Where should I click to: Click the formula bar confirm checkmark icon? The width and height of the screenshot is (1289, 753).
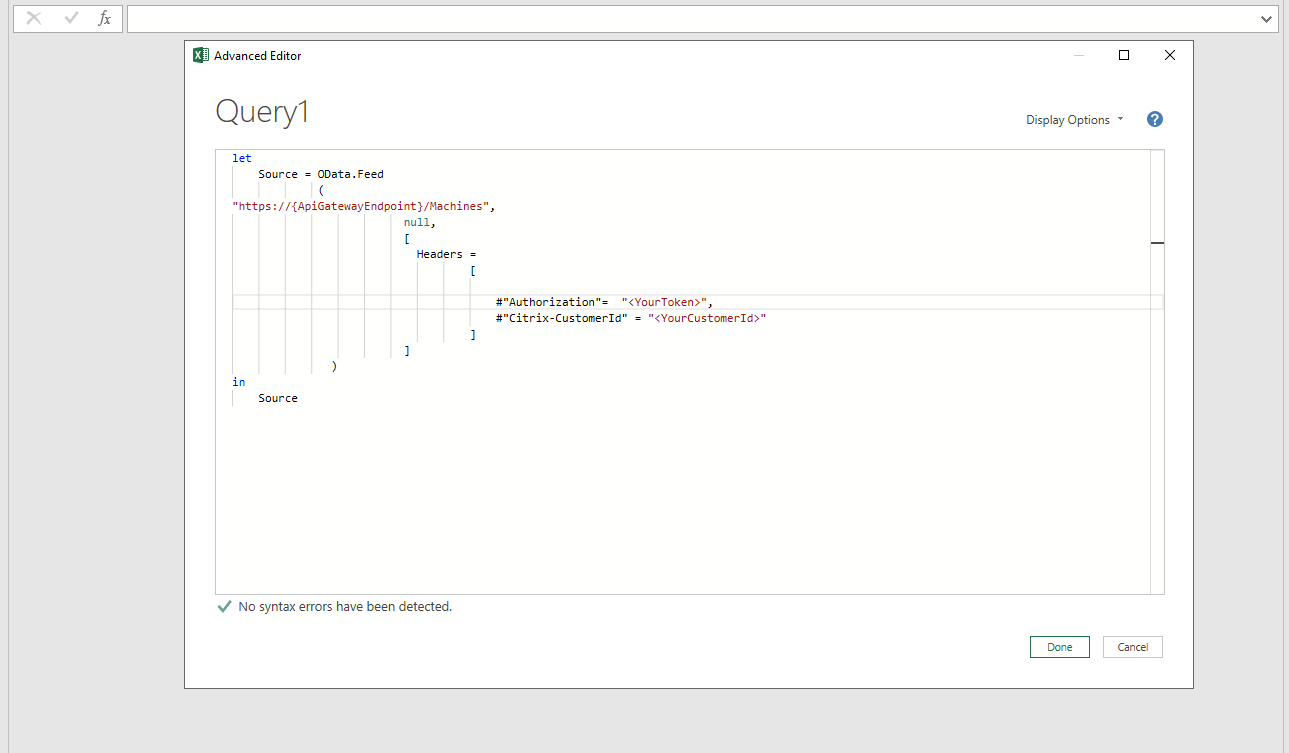click(x=71, y=19)
